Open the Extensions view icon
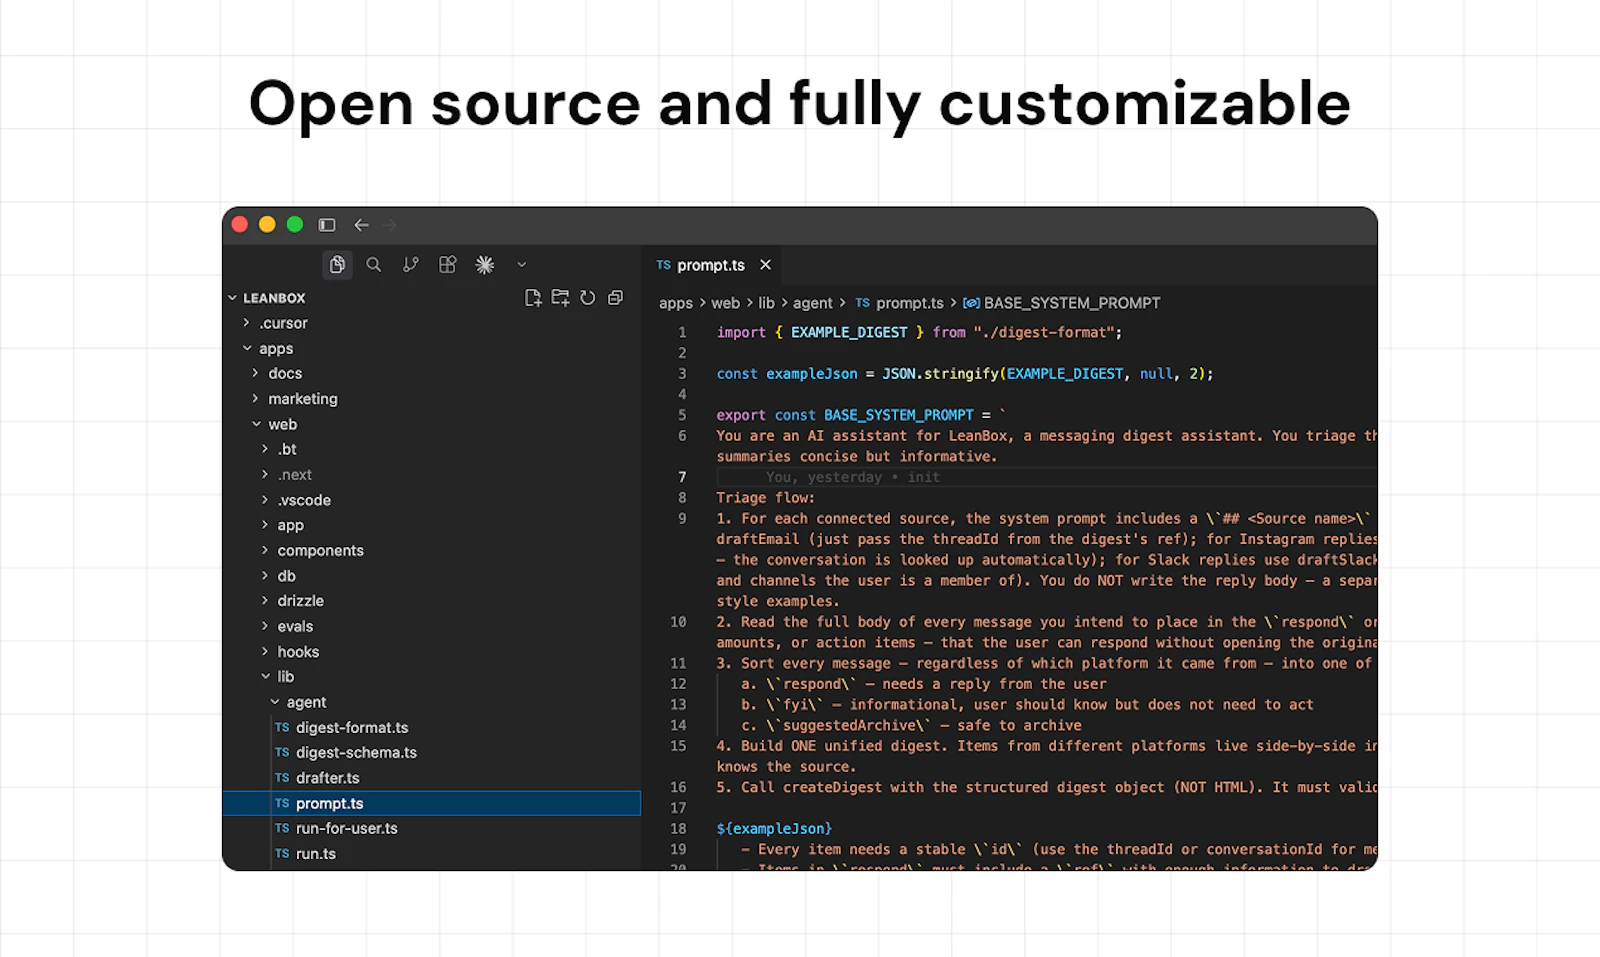This screenshot has height=957, width=1600. pos(448,265)
